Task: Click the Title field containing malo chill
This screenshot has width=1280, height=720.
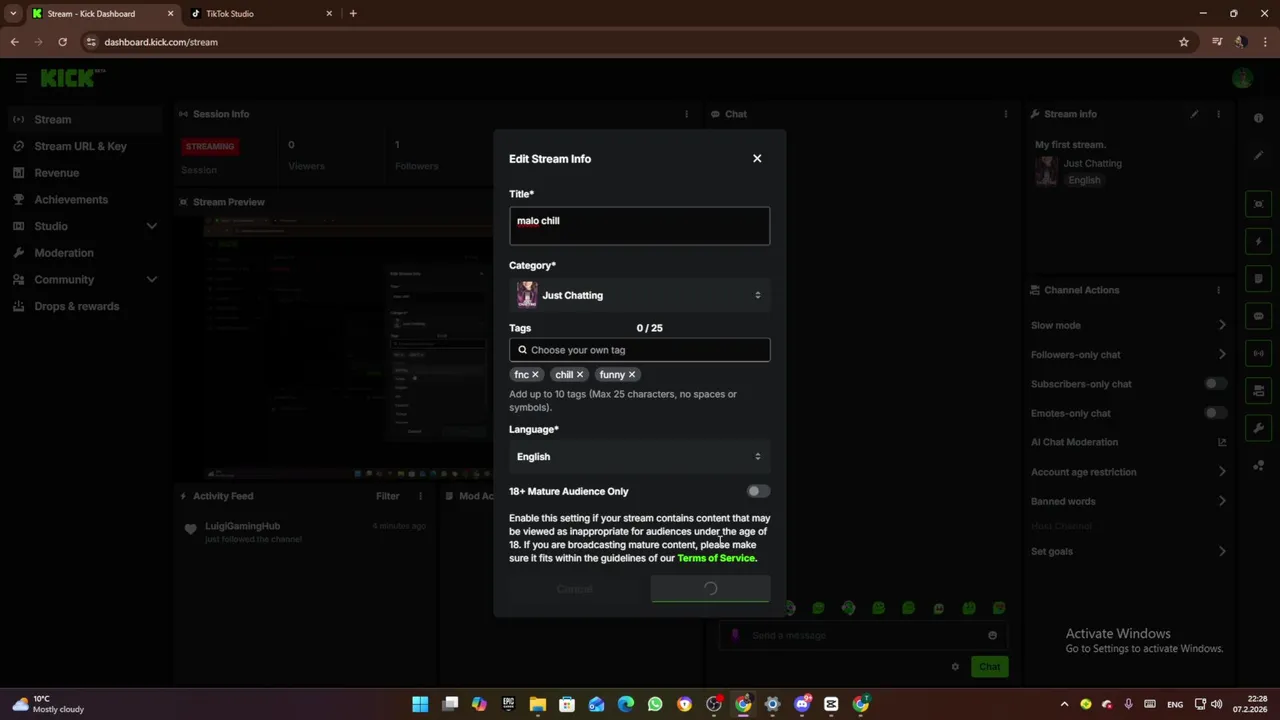Action: tap(639, 226)
